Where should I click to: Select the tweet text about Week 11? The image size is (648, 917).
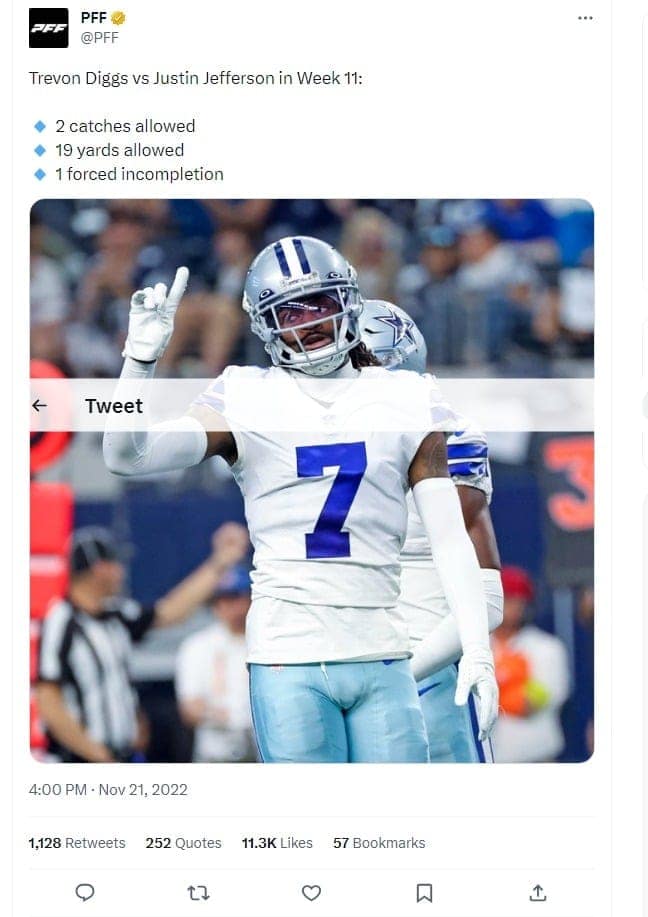195,78
